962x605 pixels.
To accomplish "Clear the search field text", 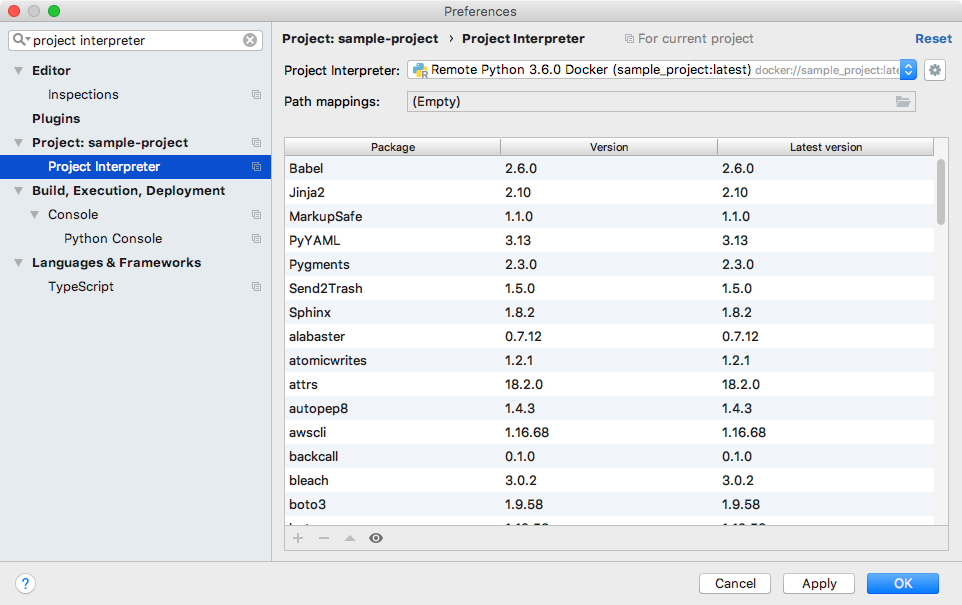I will 250,40.
